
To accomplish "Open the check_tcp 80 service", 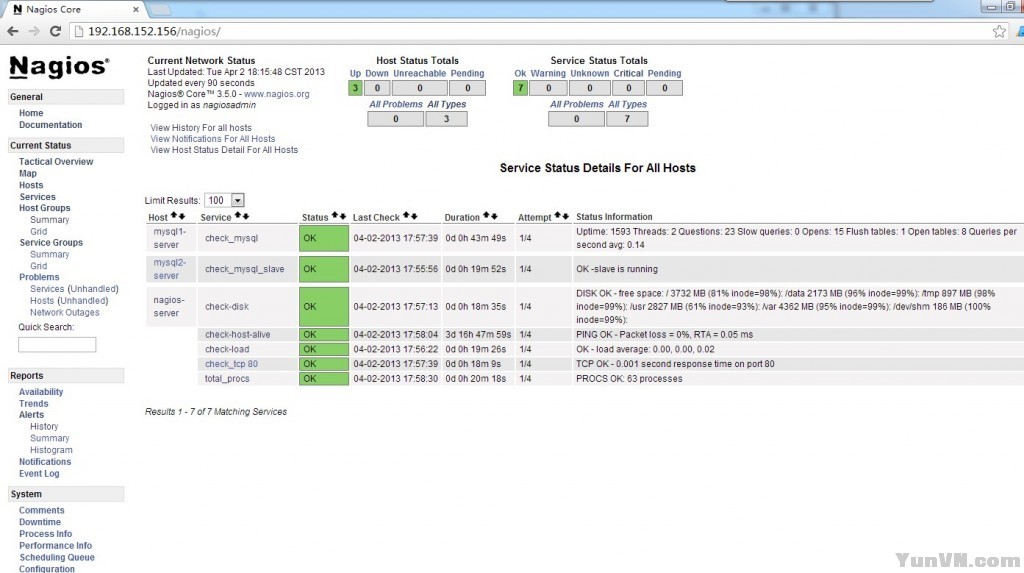I will click(231, 364).
